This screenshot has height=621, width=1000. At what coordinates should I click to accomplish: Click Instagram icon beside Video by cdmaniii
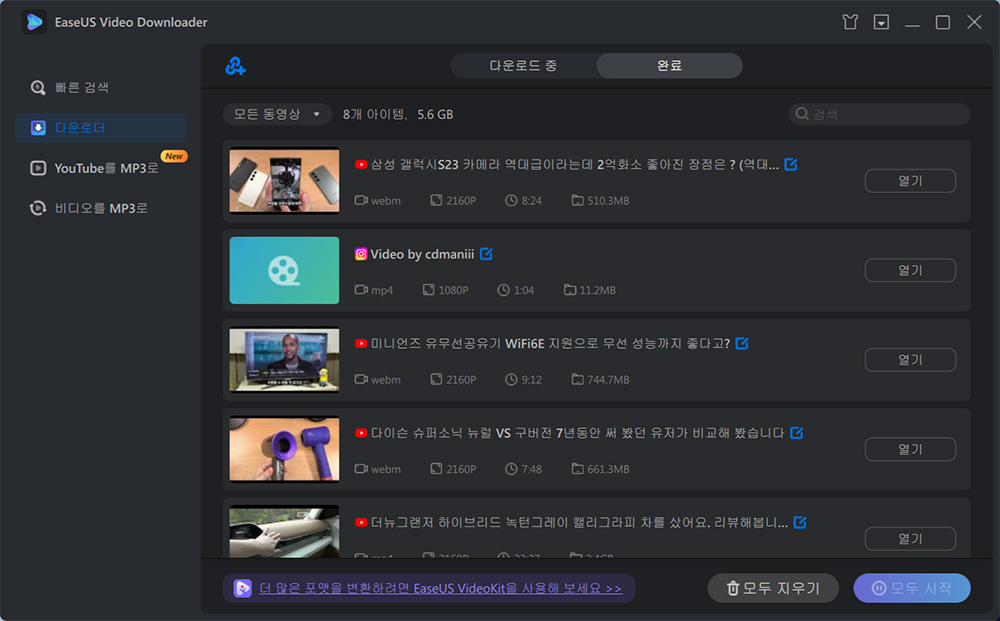[x=361, y=254]
